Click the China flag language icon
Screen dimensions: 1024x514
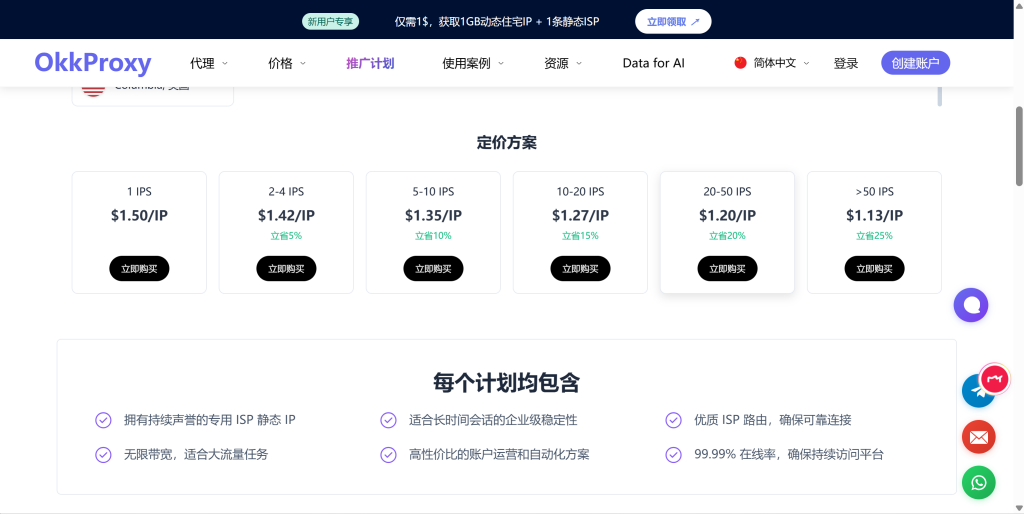tap(740, 63)
